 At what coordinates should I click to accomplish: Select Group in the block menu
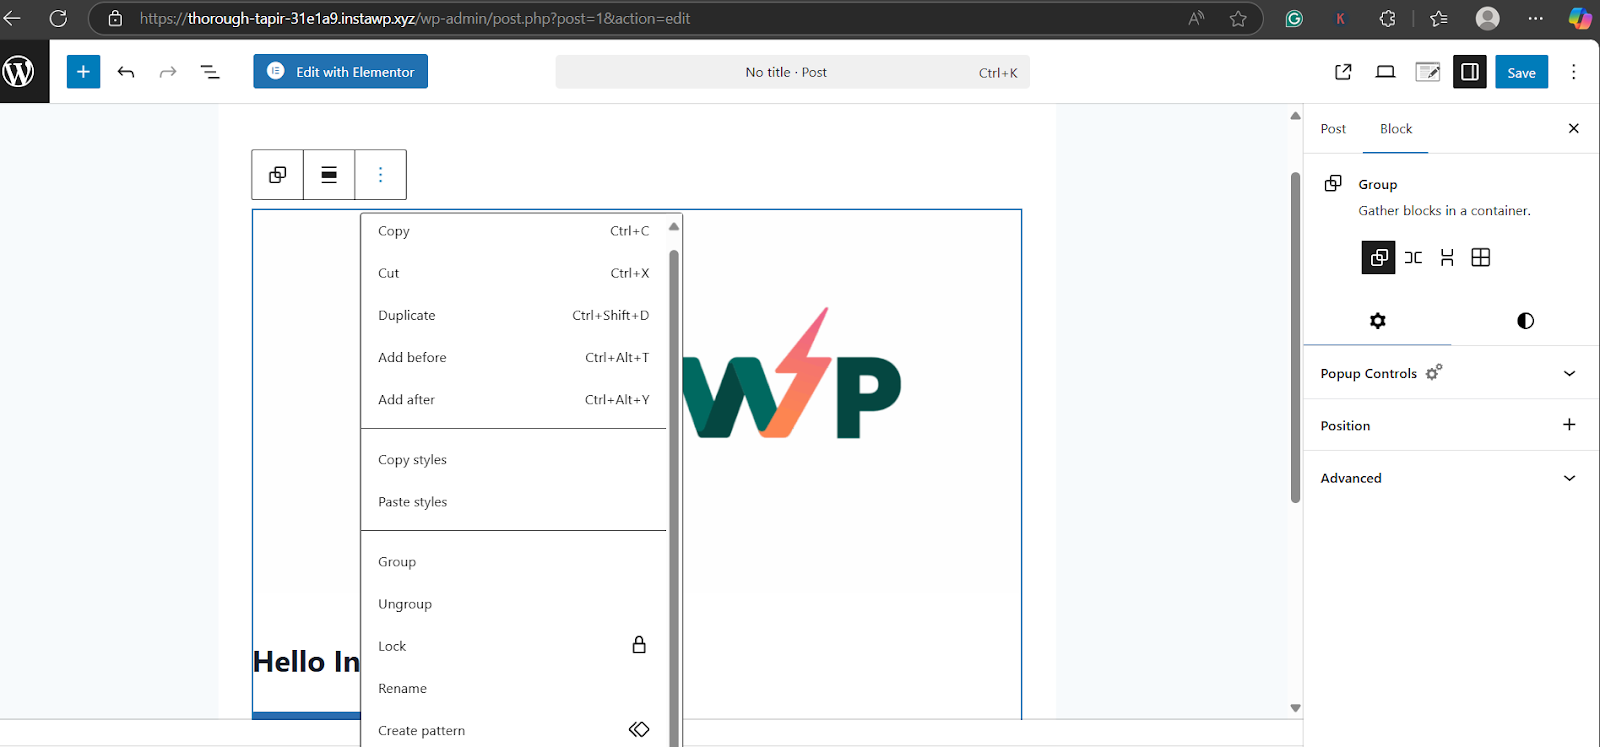514,562
